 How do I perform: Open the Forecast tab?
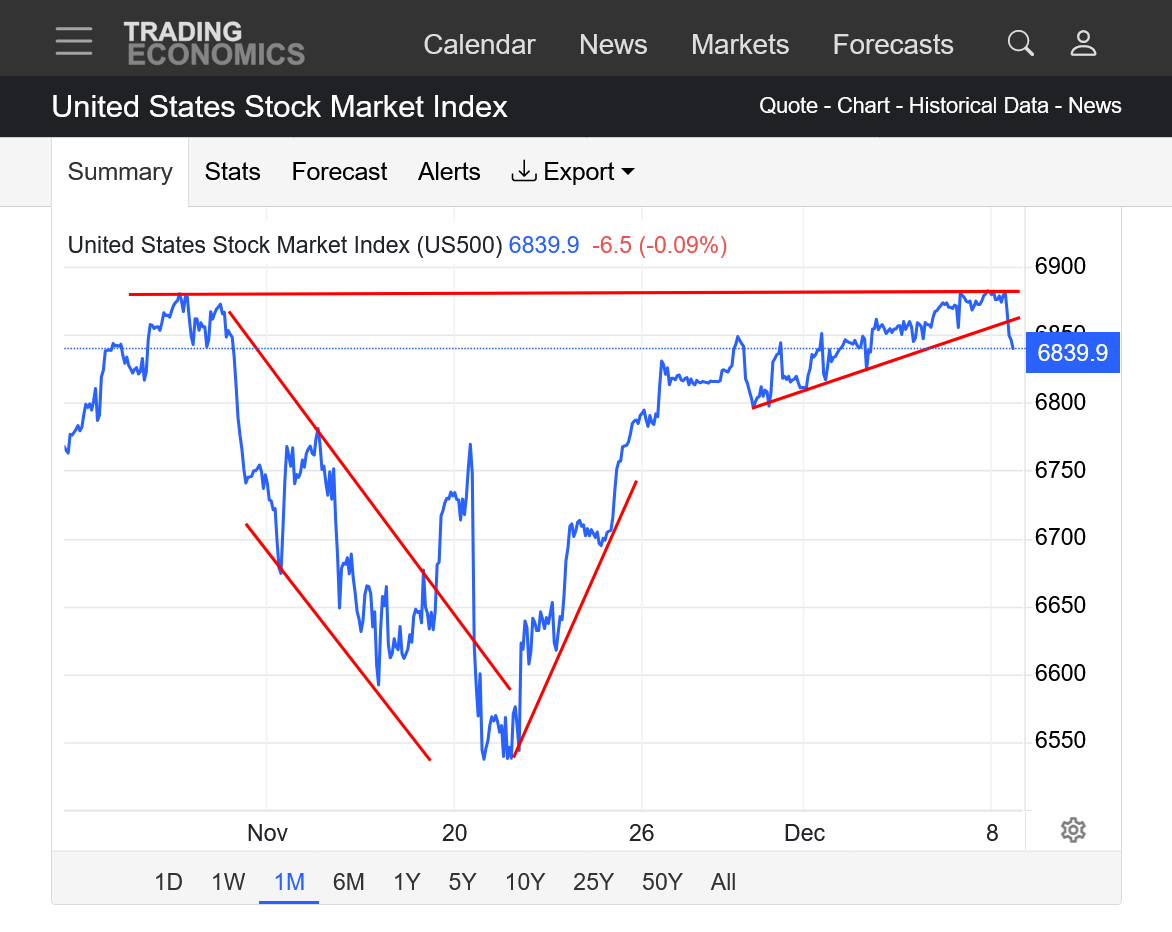tap(339, 172)
